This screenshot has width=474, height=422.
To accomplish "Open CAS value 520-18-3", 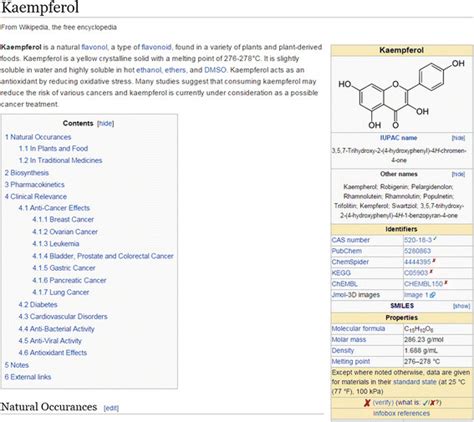I will click(x=418, y=240).
